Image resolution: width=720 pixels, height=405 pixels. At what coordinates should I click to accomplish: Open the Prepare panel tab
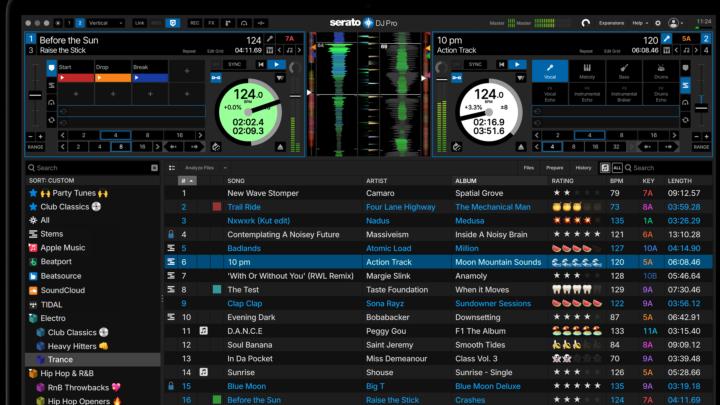555,168
